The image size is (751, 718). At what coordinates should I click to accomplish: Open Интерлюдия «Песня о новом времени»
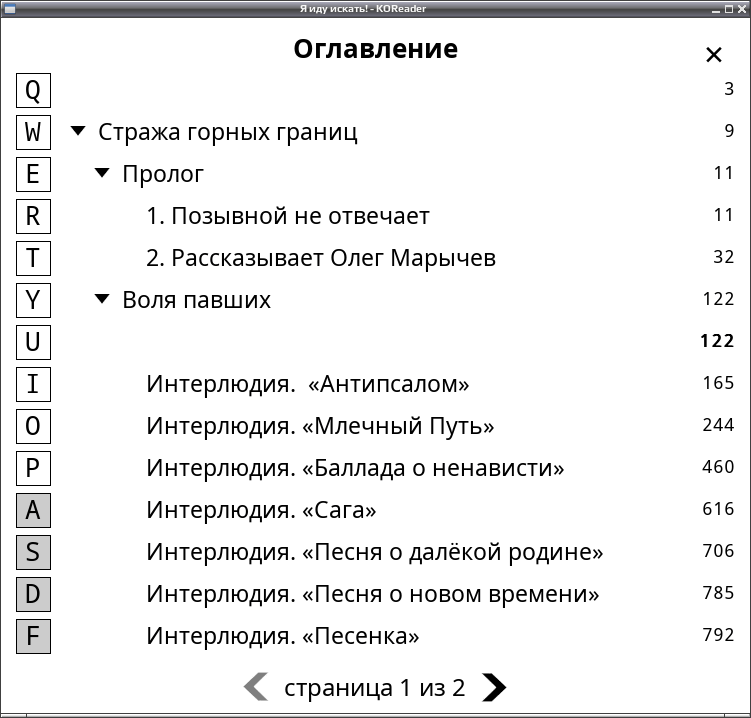[373, 594]
